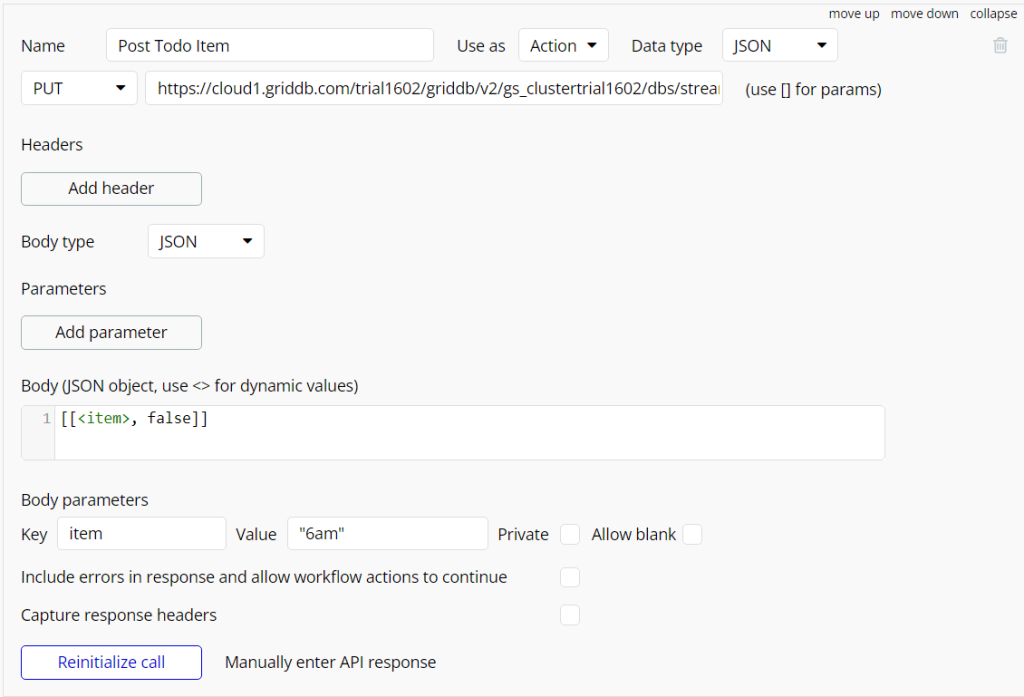1024x697 pixels.
Task: Edit the Name field Post Todo Item
Action: [x=270, y=45]
